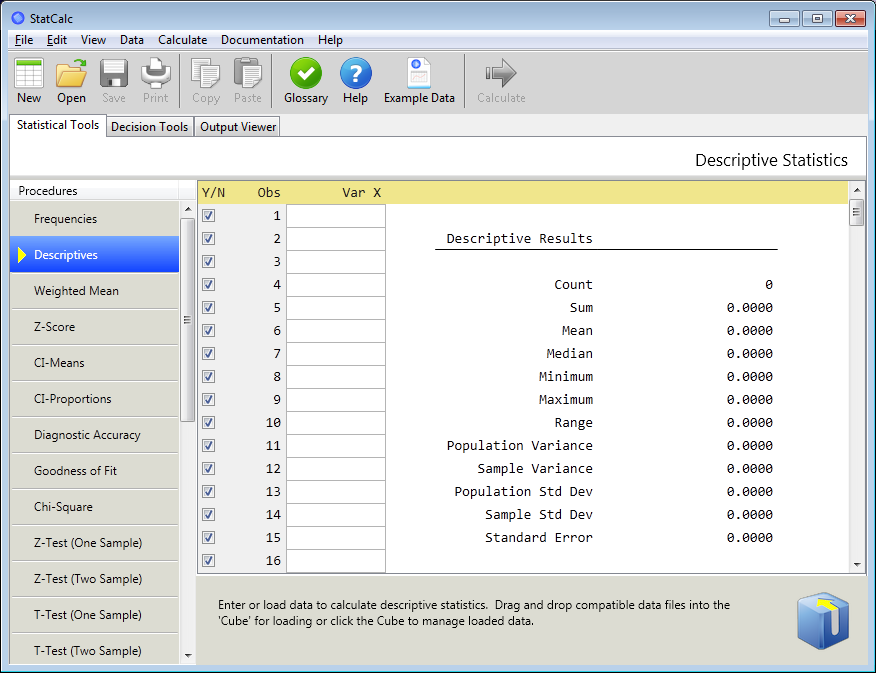Click the data grid scrollbar thumb
This screenshot has height=673, width=876.
tap(857, 212)
